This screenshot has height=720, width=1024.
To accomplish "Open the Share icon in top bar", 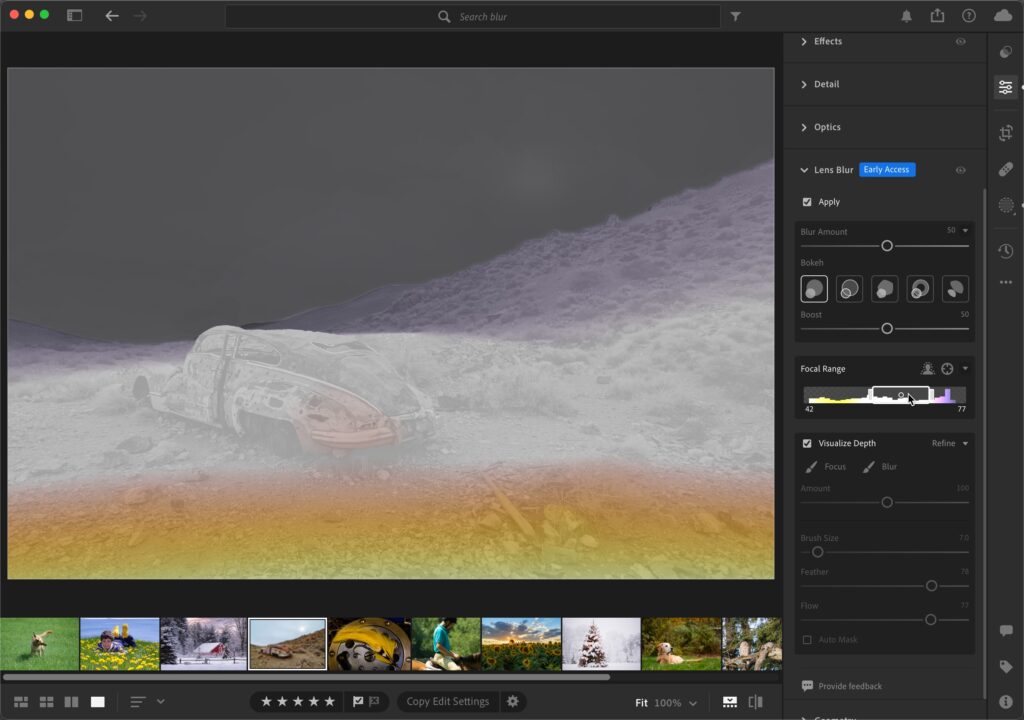I will click(937, 16).
